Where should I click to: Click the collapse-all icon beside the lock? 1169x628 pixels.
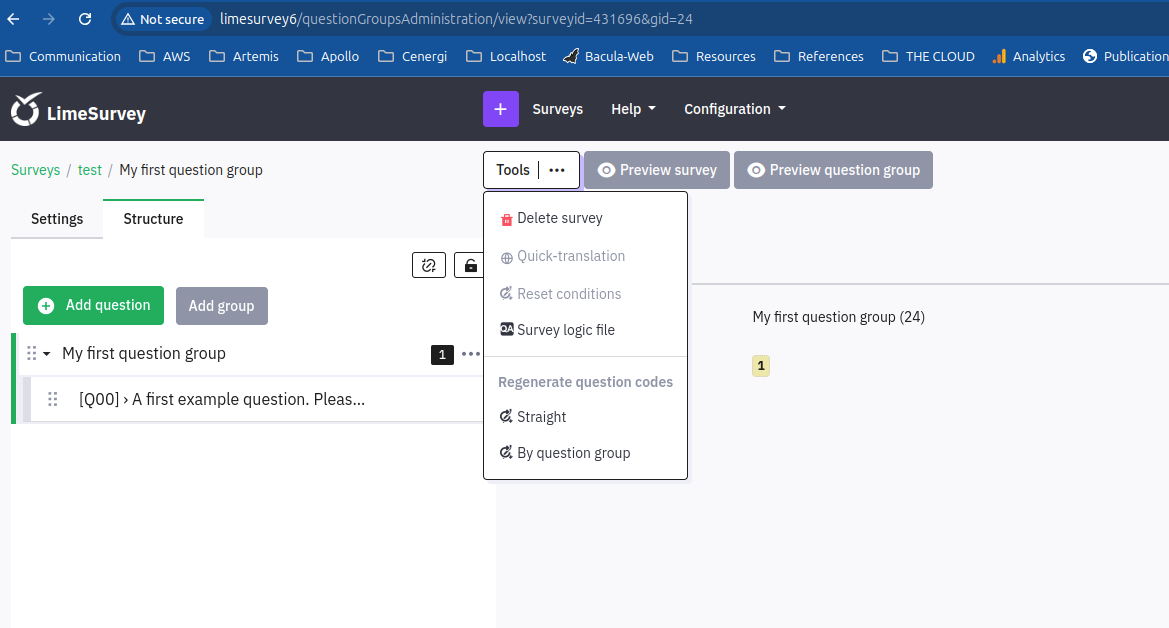pos(428,265)
